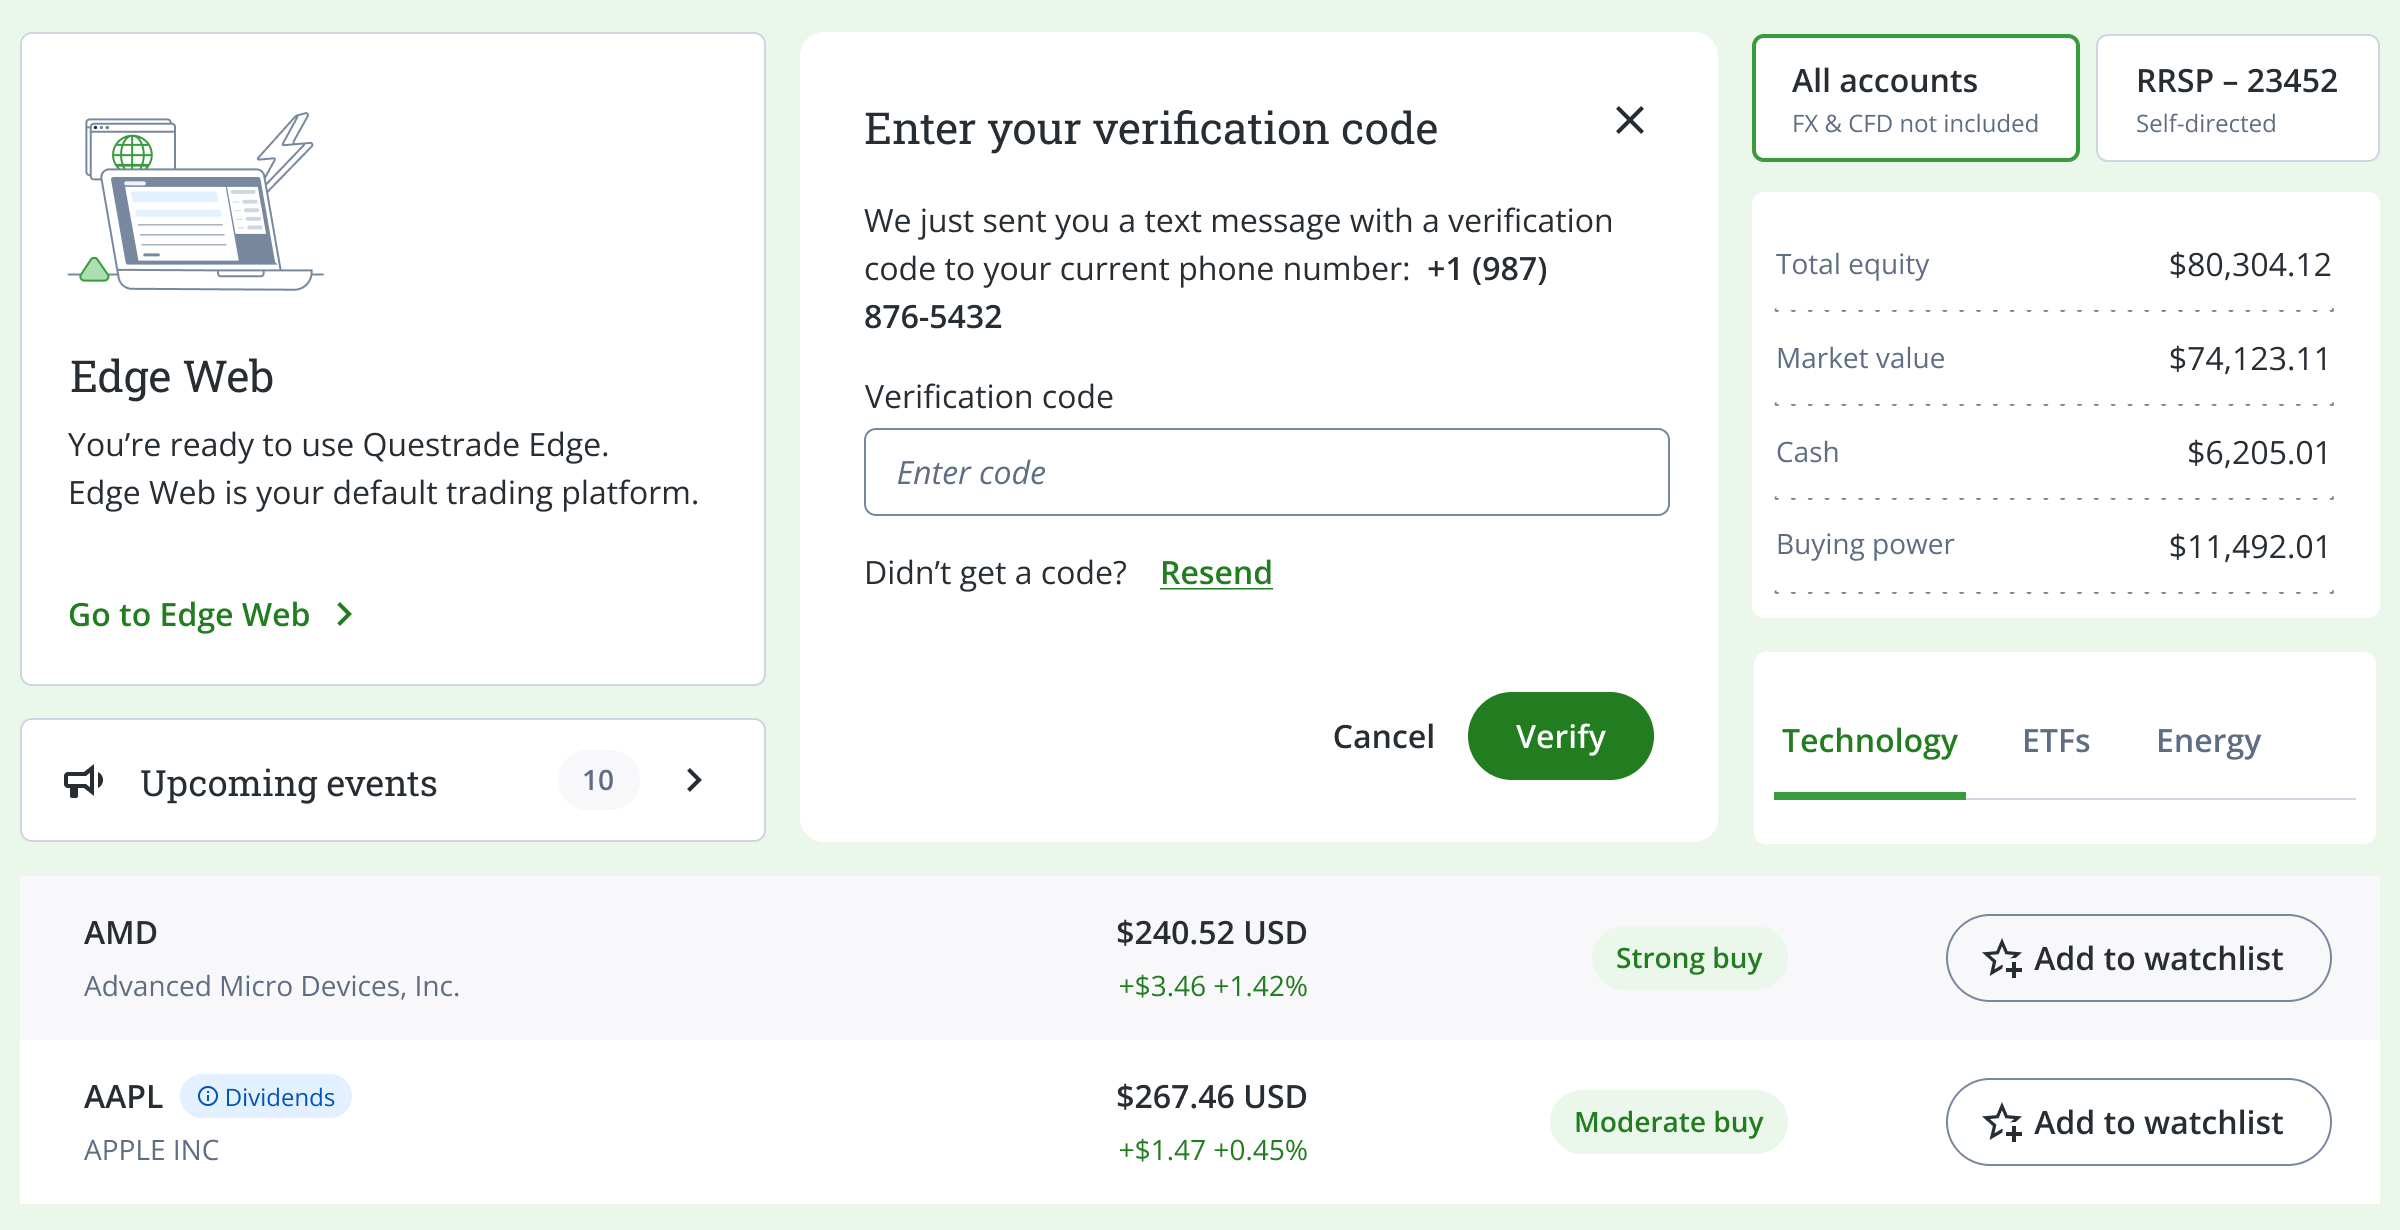Select the RRSP – 23452 account
The image size is (2400, 1230).
(2237, 98)
